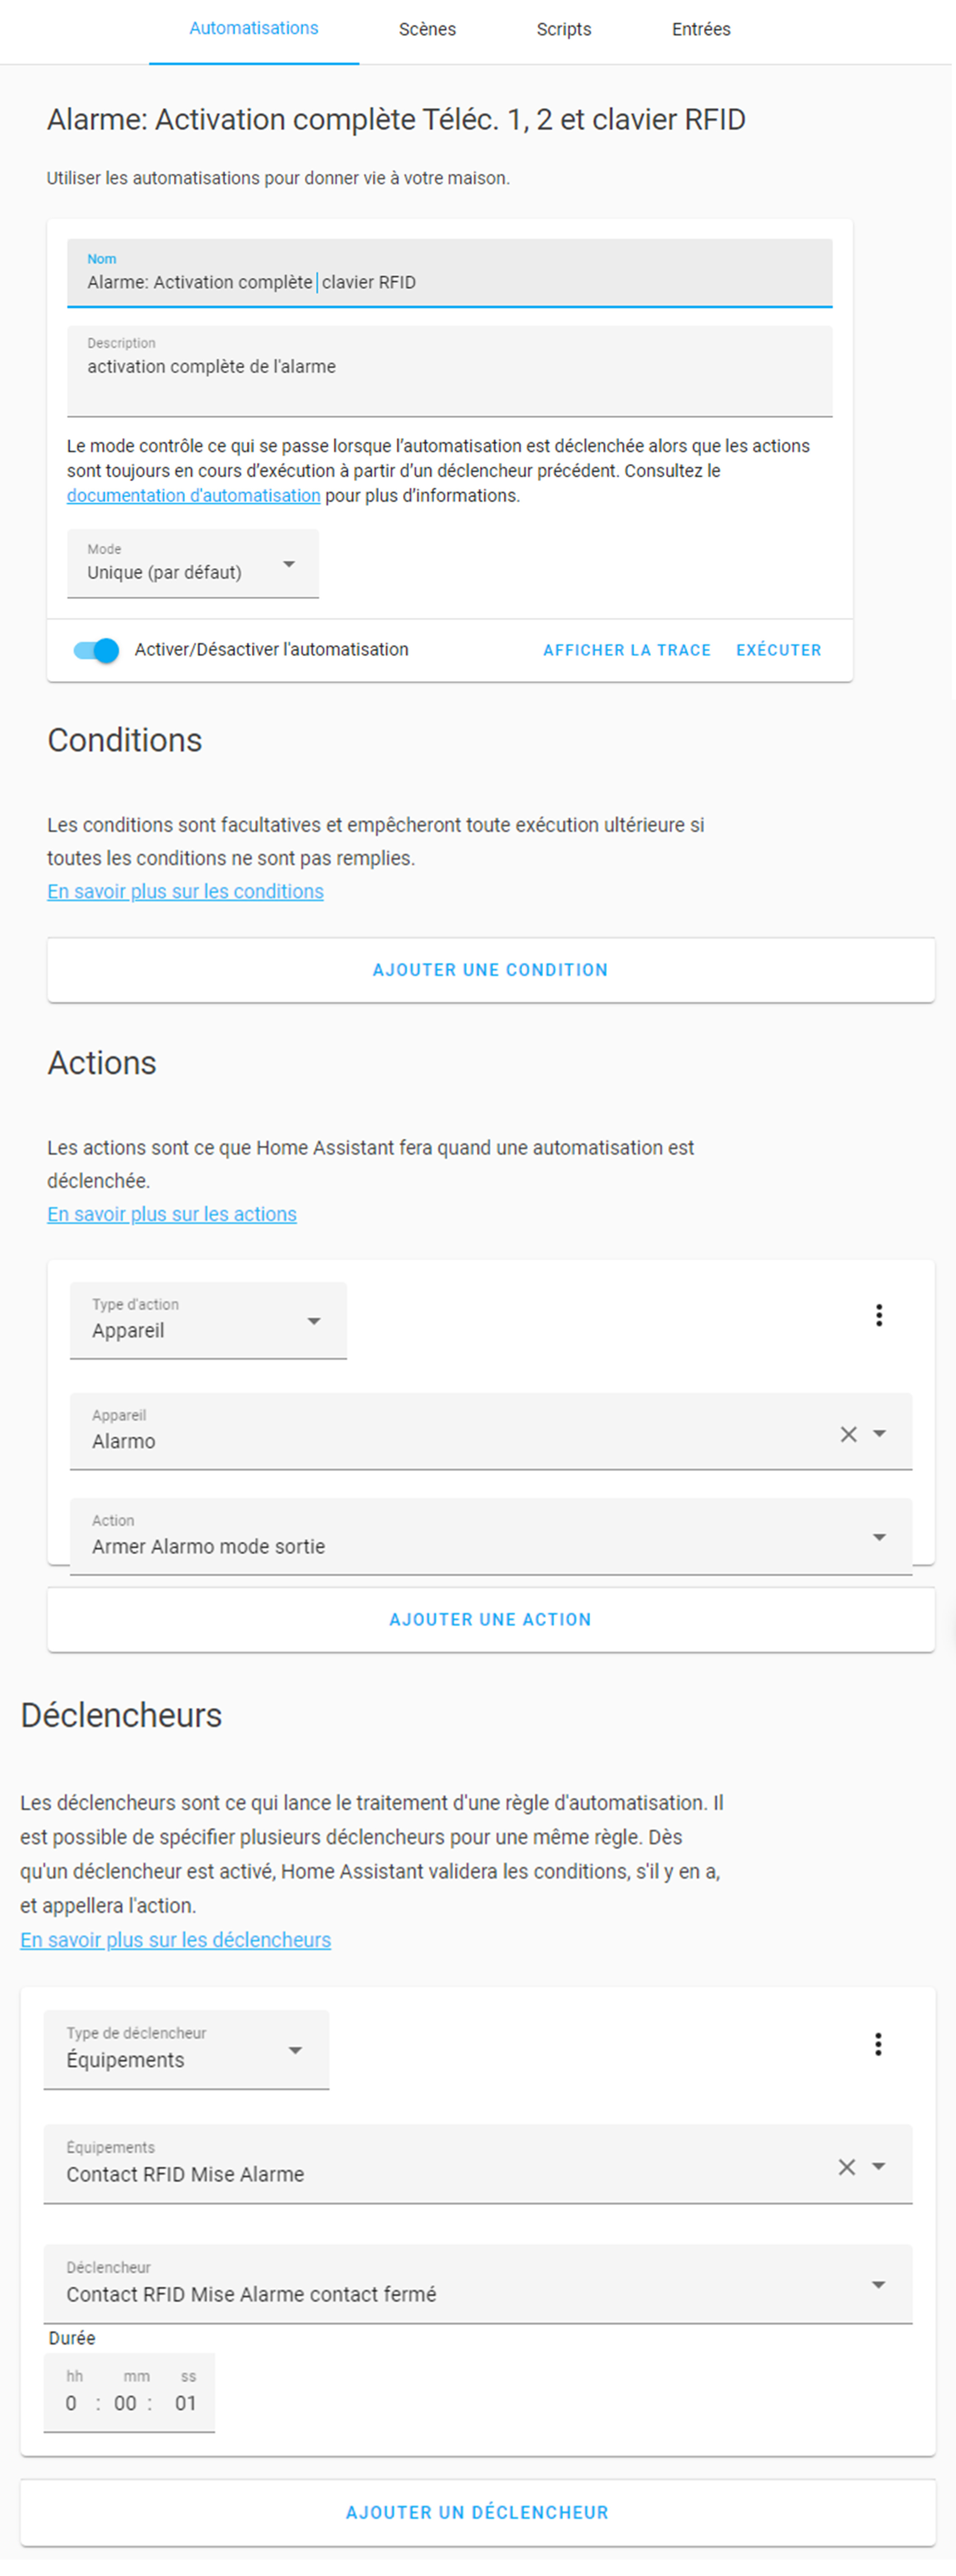Click the seconds field in Durée
Image resolution: width=956 pixels, height=2576 pixels.
(186, 2404)
